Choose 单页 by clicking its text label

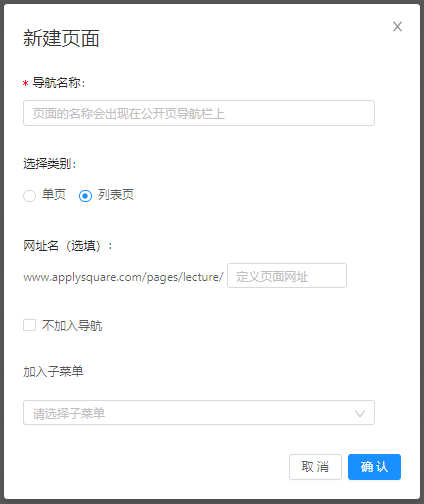[54, 195]
